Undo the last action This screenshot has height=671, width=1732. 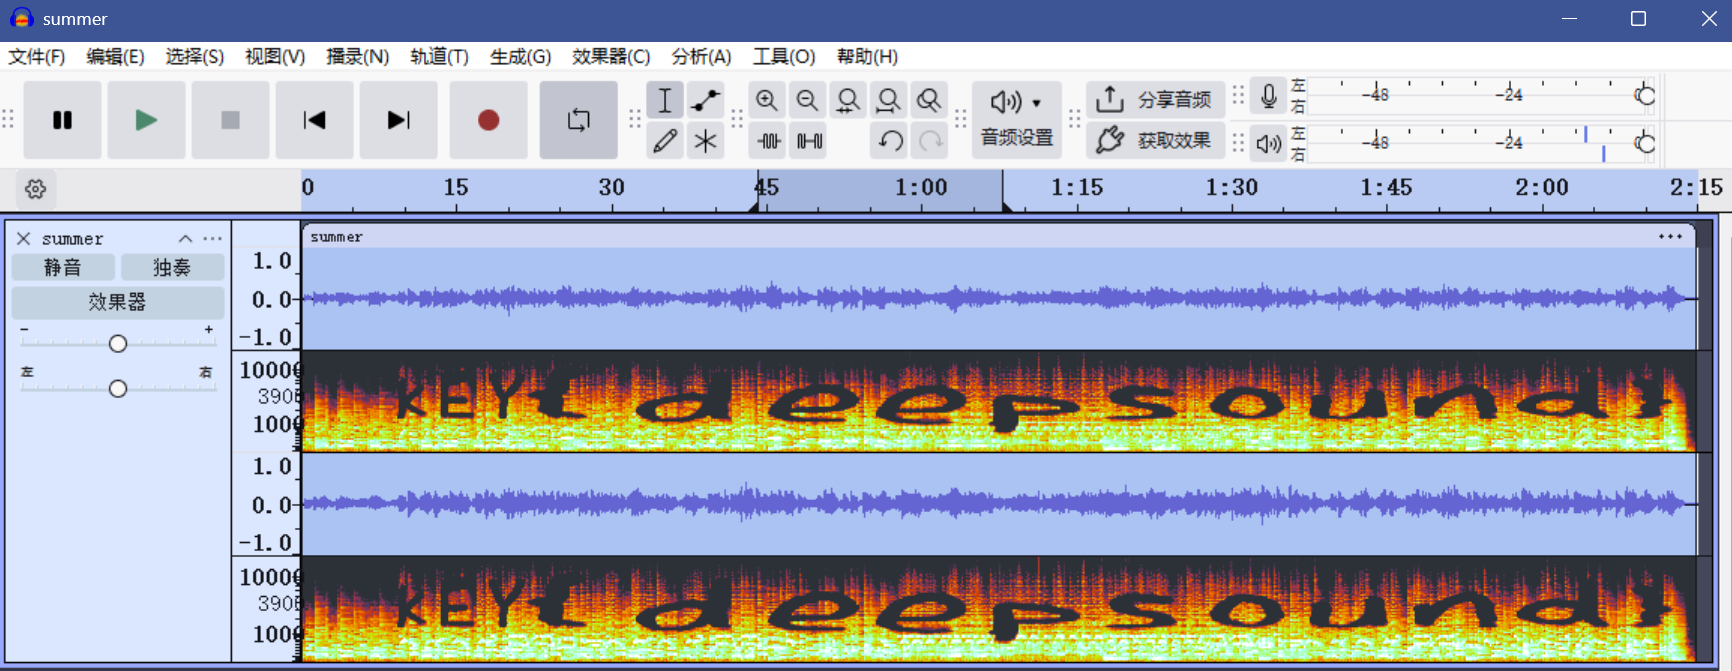890,141
